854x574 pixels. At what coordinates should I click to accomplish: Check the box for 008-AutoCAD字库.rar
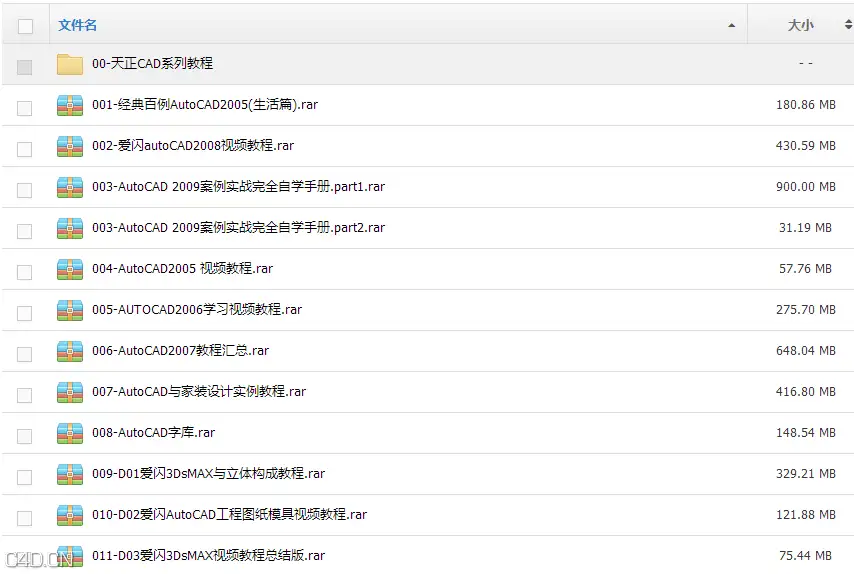point(25,436)
